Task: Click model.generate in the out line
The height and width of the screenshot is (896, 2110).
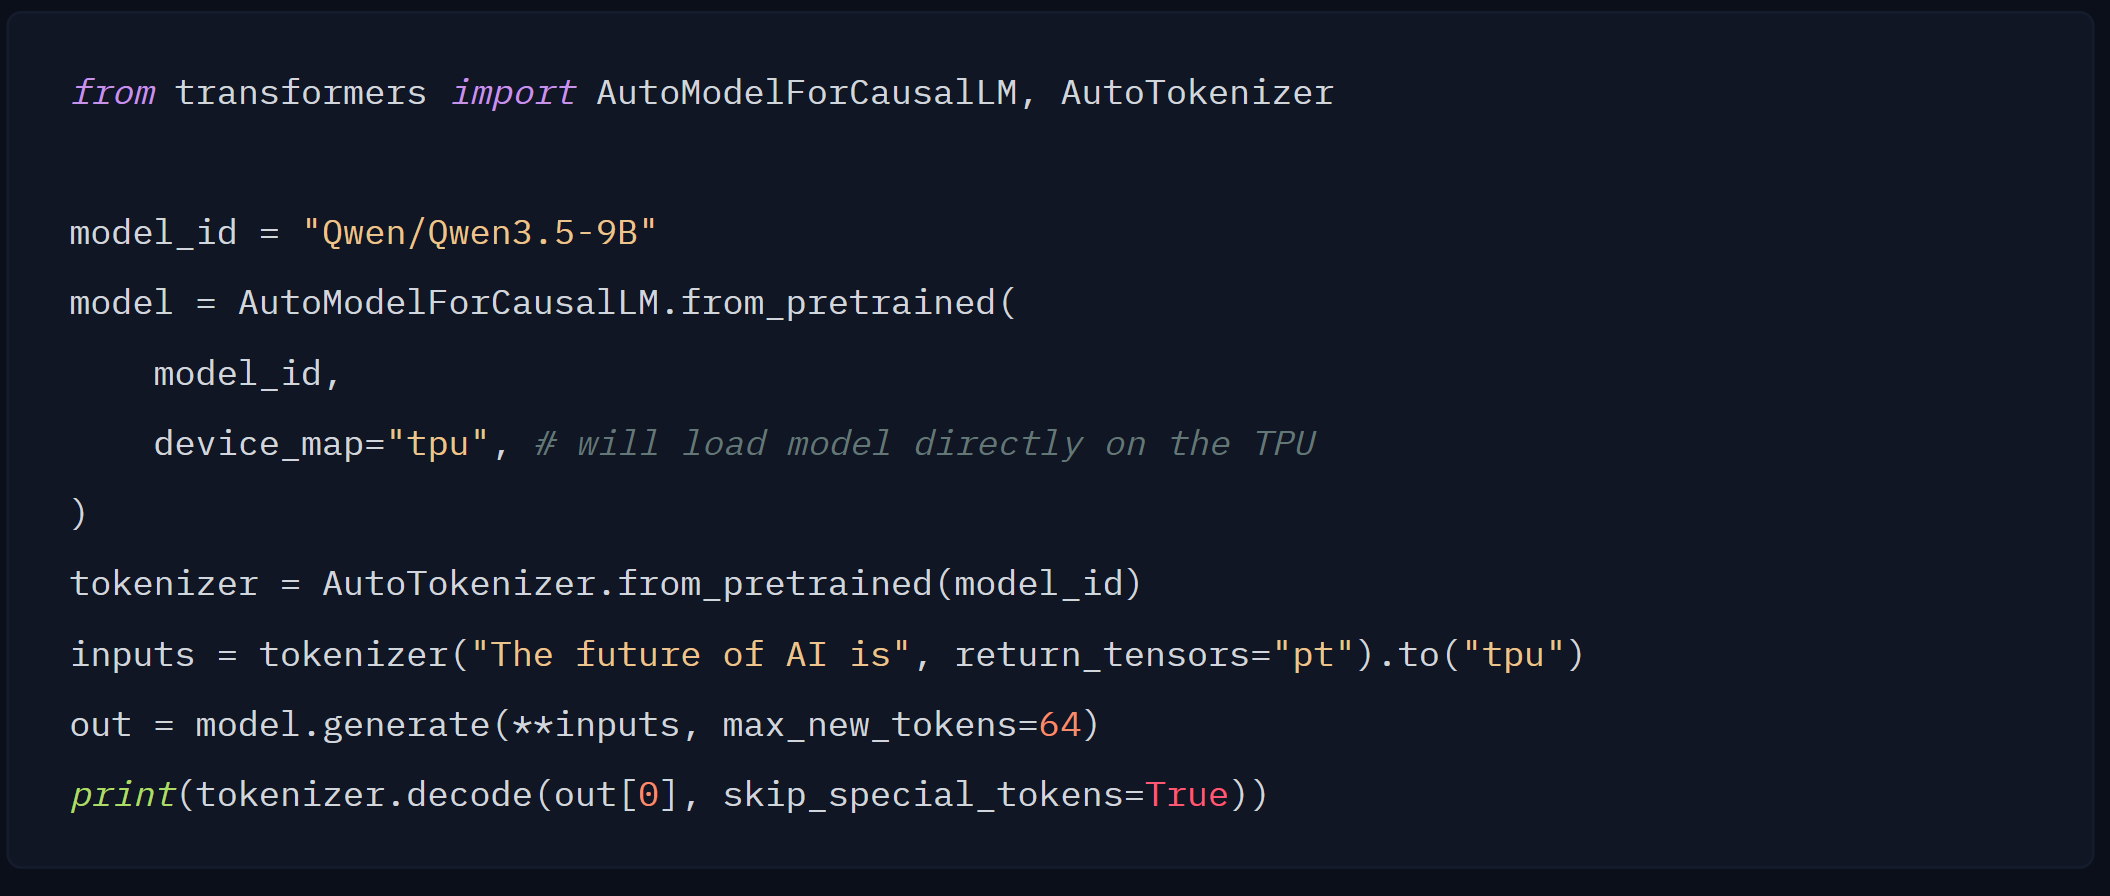Action: tap(342, 725)
